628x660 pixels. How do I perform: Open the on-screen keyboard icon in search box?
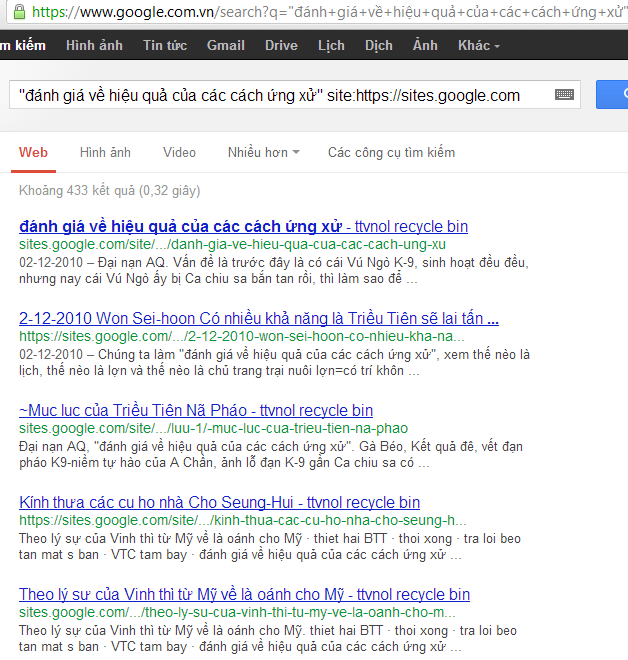(564, 95)
